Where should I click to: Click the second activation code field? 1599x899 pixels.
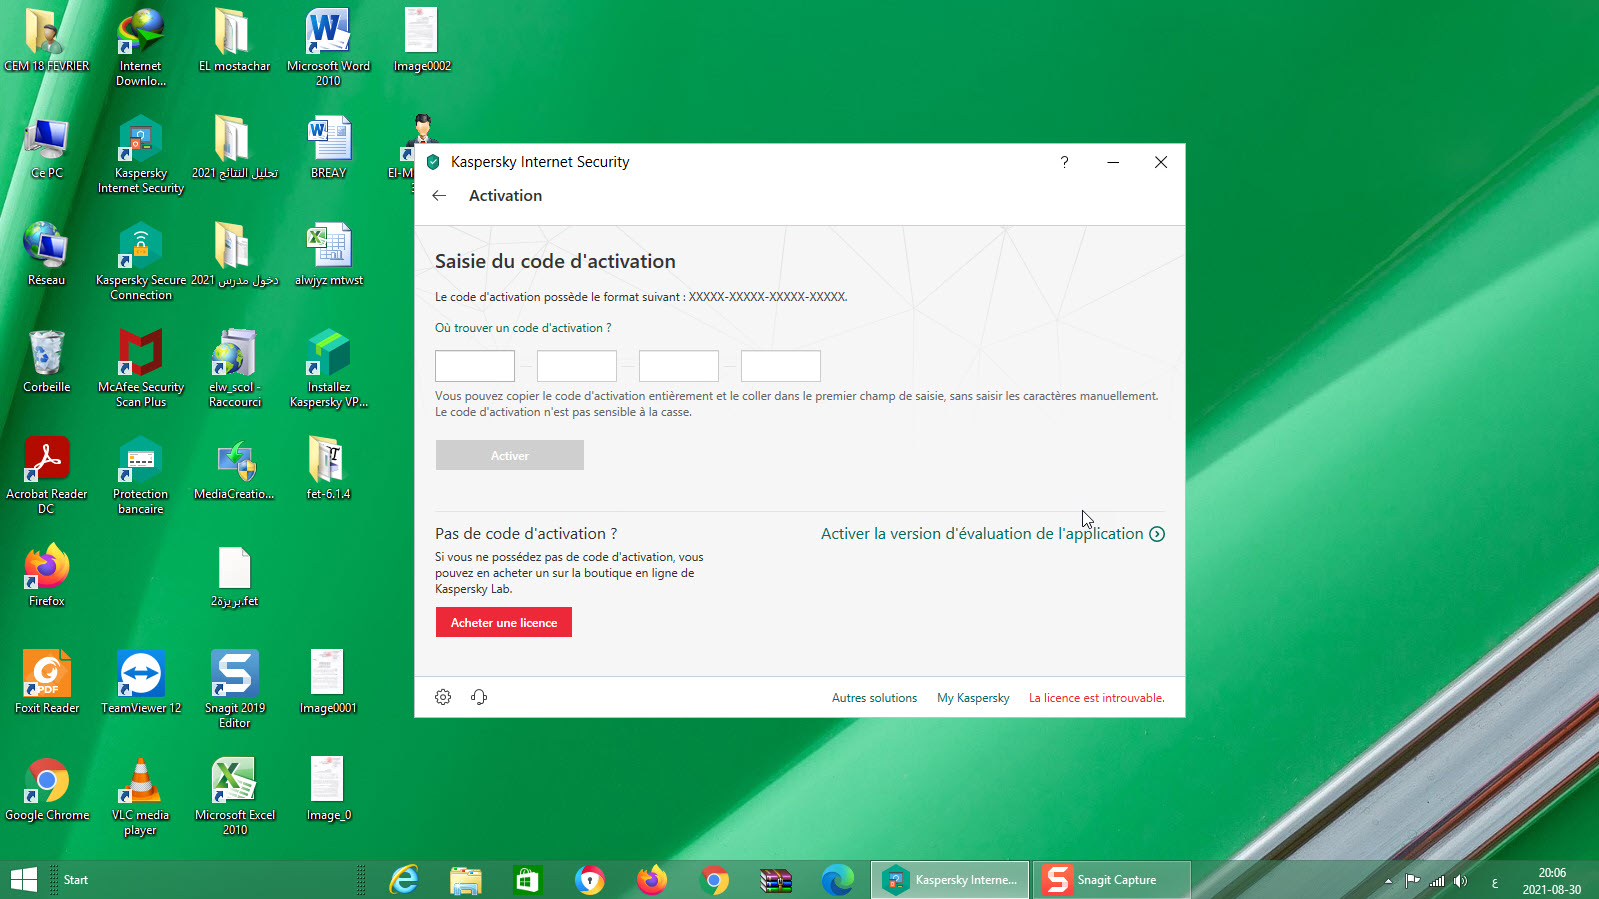point(577,366)
